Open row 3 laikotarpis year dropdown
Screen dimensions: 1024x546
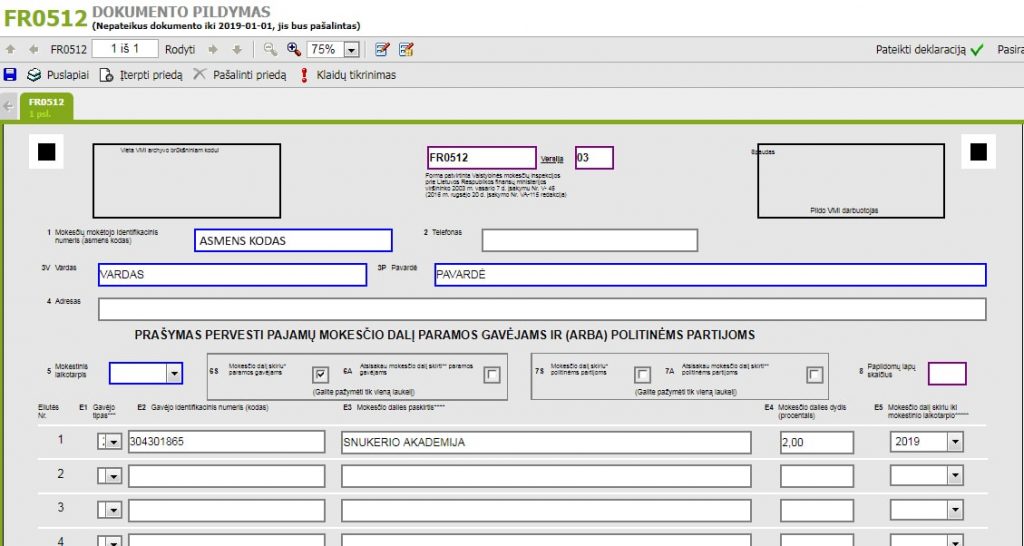(x=955, y=510)
